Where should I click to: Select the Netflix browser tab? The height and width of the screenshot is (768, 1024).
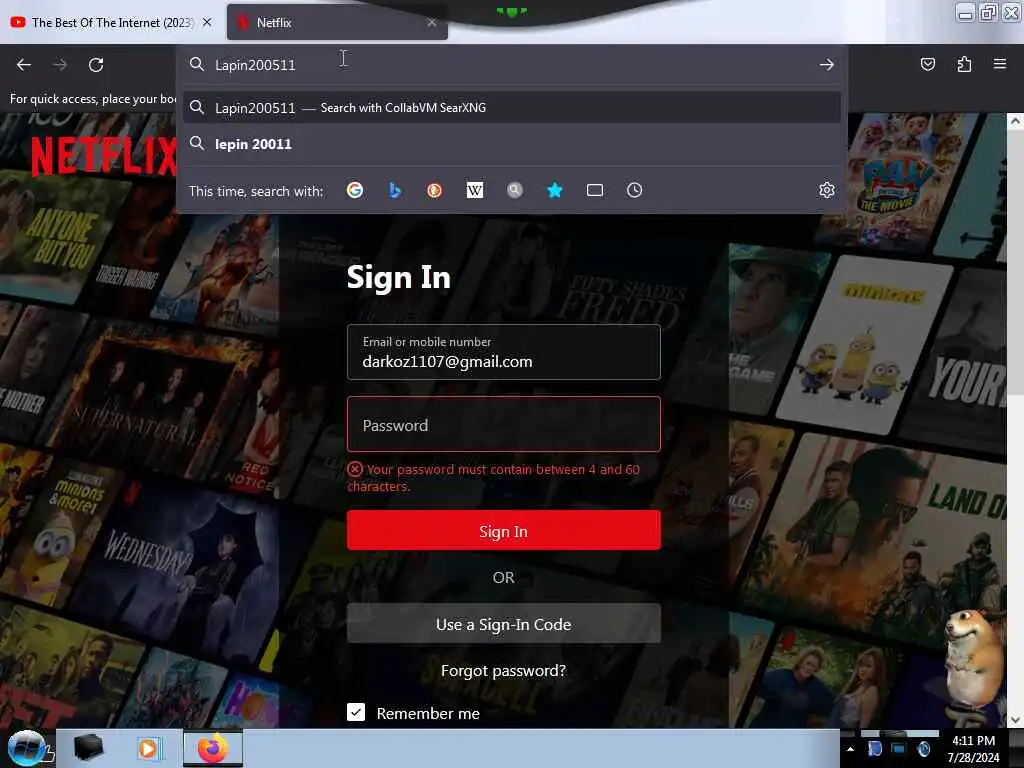(x=338, y=22)
